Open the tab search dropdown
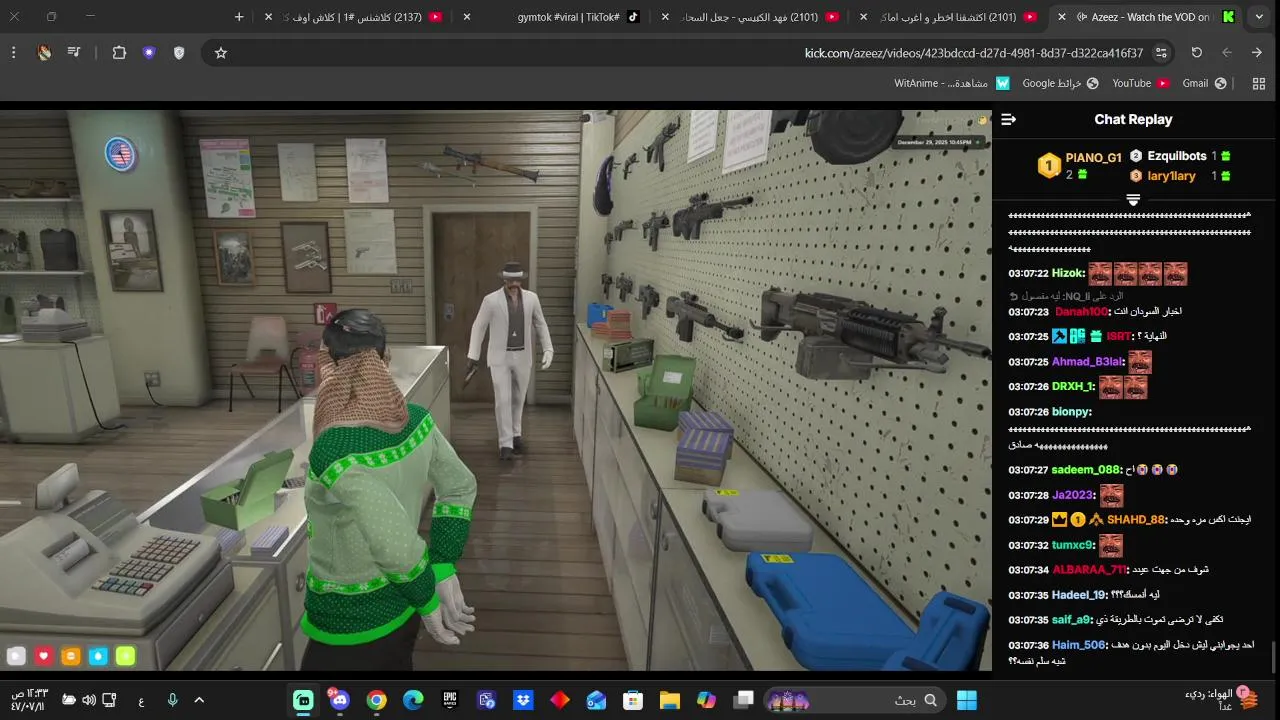 1259,17
